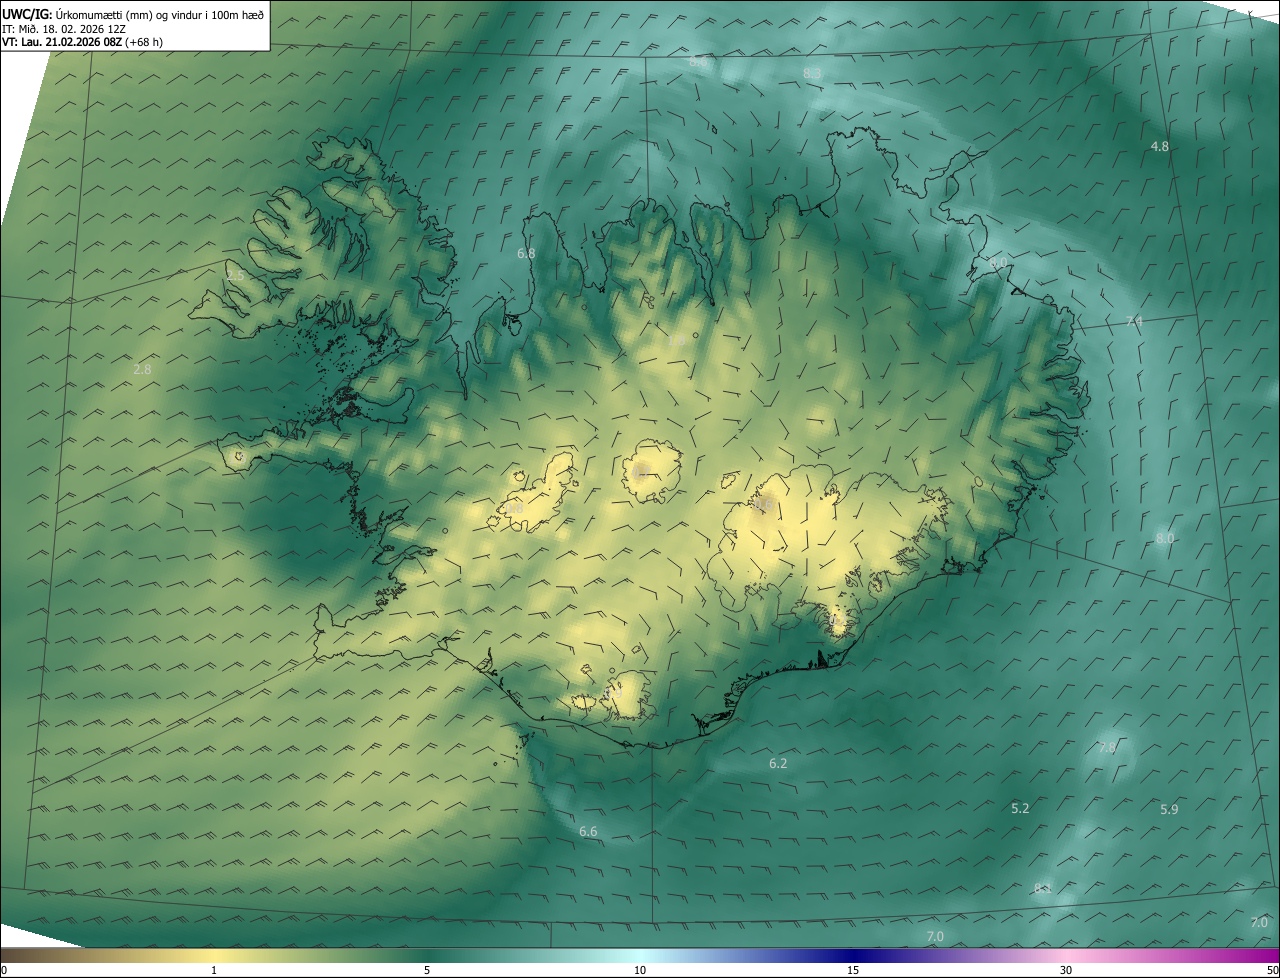Screen dimensions: 1280x978
Task: Click the 2.5 value over the Westfjords
Action: [235, 276]
